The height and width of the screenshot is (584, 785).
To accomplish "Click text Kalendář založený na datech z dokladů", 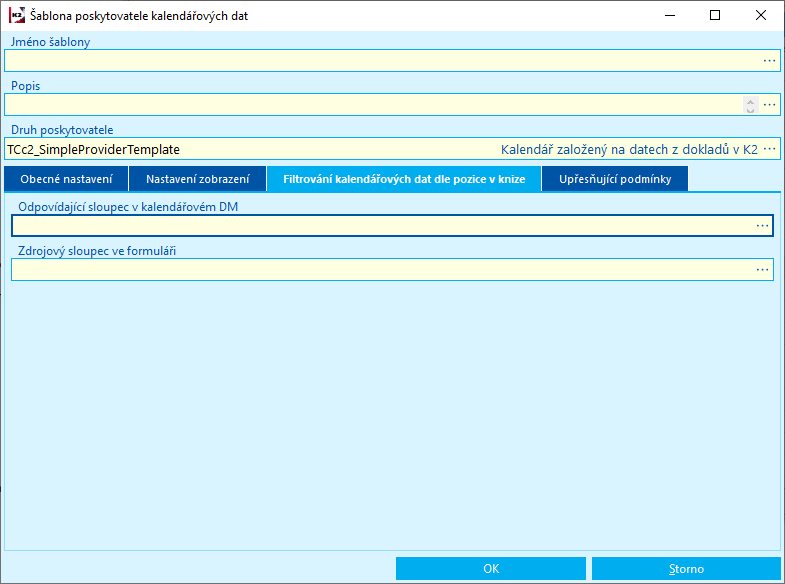I will click(629, 149).
